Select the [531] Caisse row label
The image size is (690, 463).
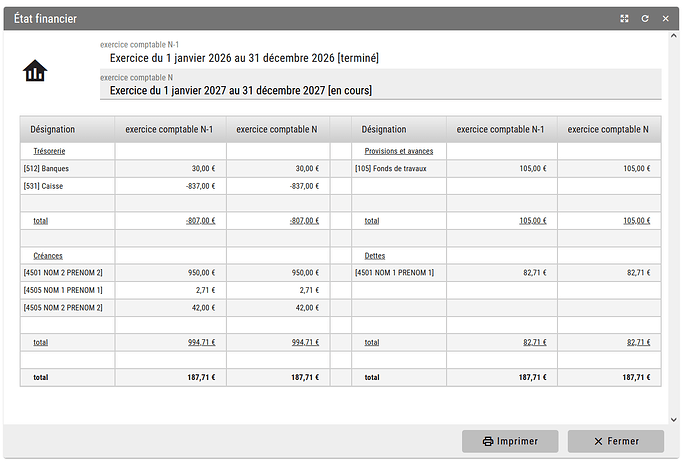click(x=43, y=186)
